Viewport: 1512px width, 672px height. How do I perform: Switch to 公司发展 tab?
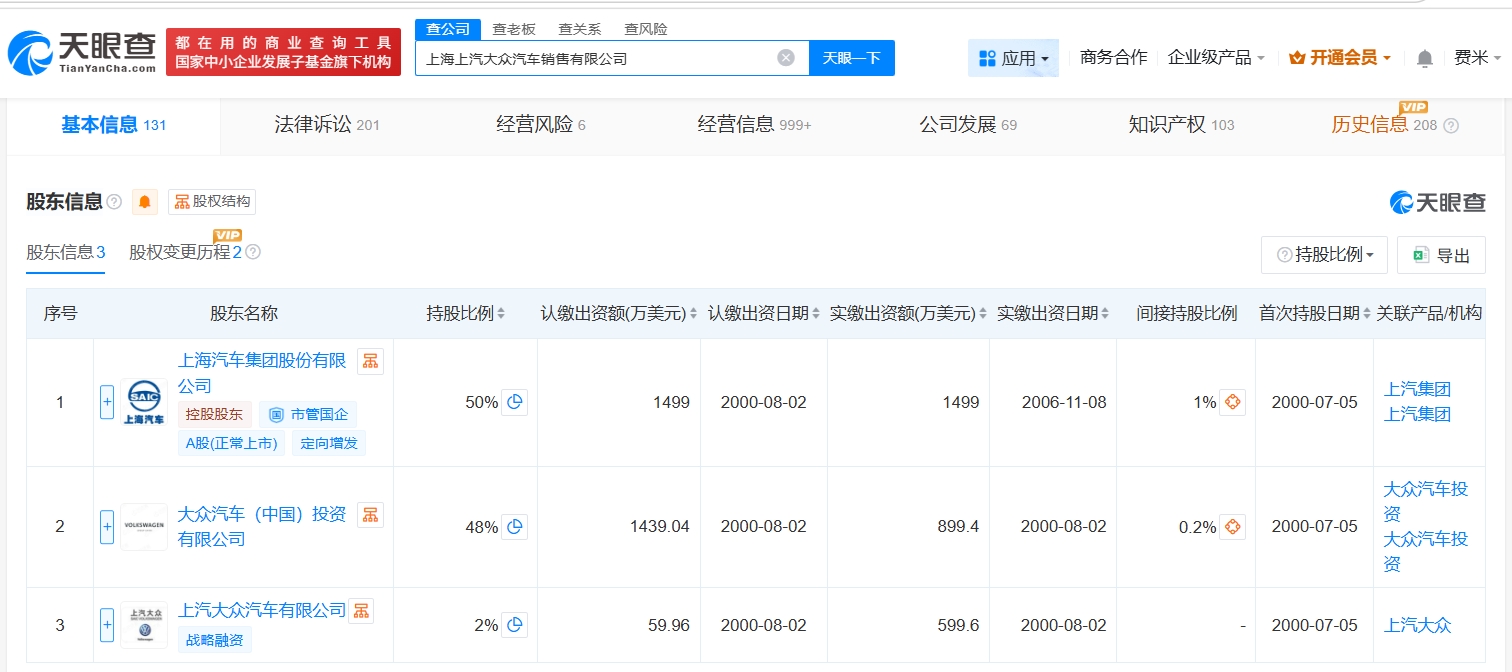[x=968, y=125]
